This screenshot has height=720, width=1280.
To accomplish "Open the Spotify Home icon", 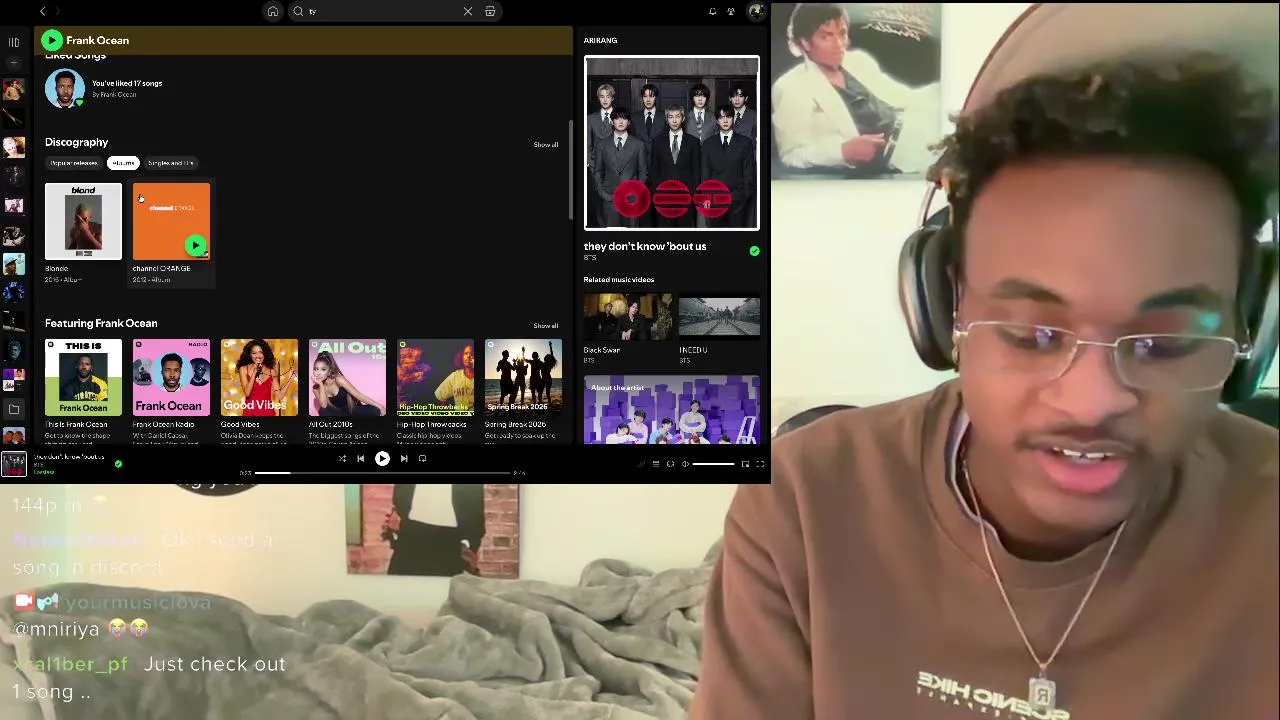I will point(273,11).
